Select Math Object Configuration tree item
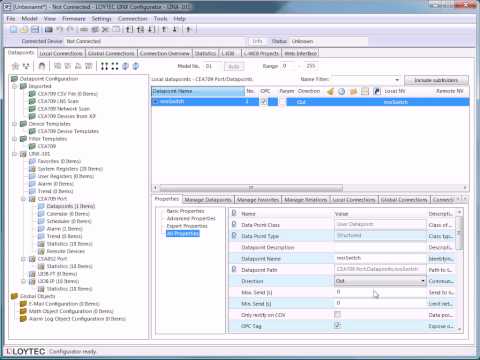Screen dimensions: 480x360 click(x=71, y=311)
